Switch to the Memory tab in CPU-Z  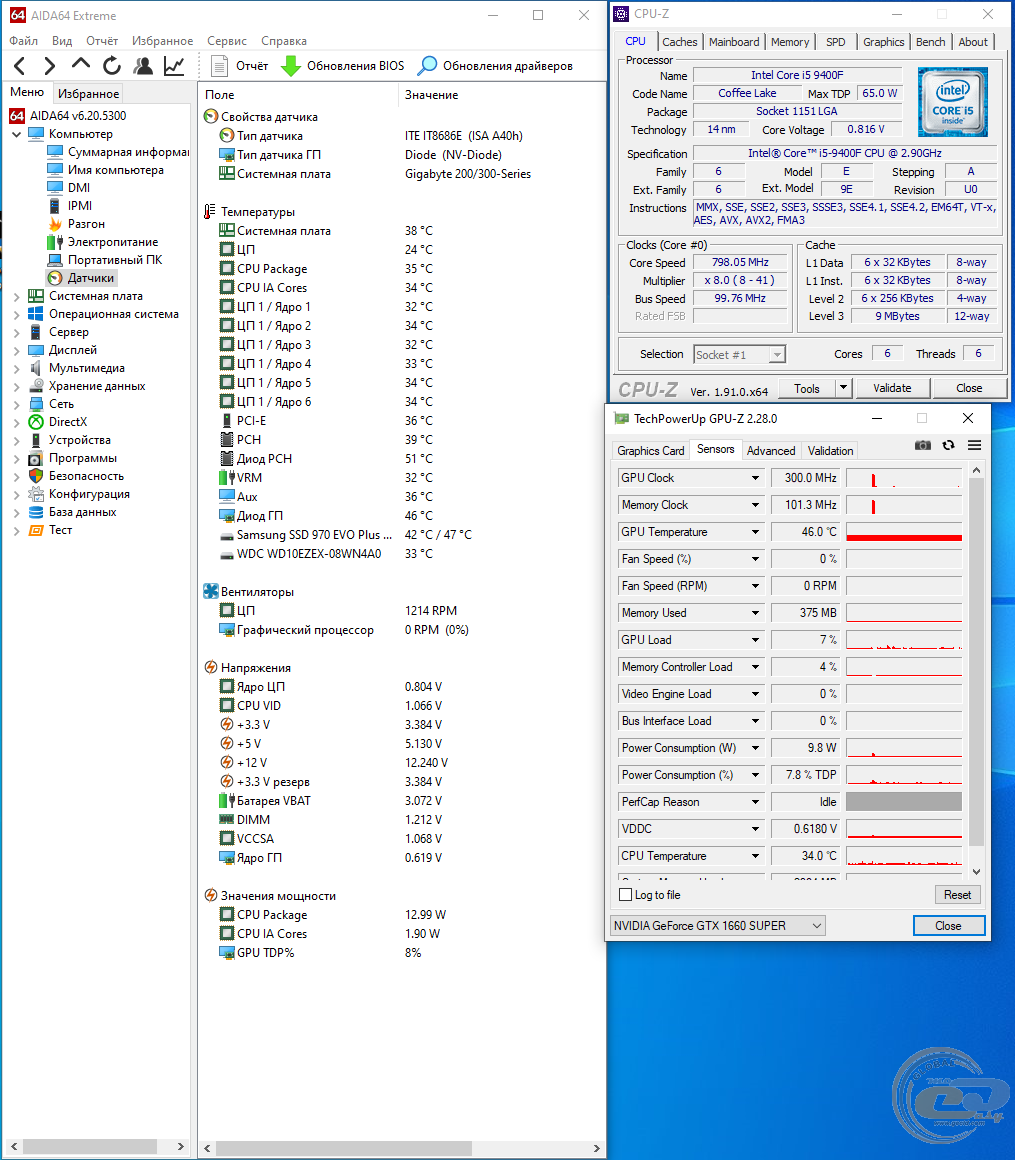[789, 42]
